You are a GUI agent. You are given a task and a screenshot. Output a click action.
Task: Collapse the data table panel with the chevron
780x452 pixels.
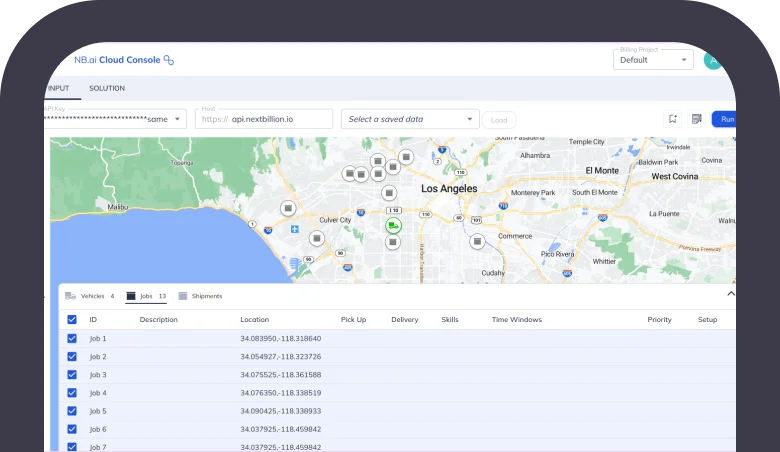pyautogui.click(x=730, y=295)
